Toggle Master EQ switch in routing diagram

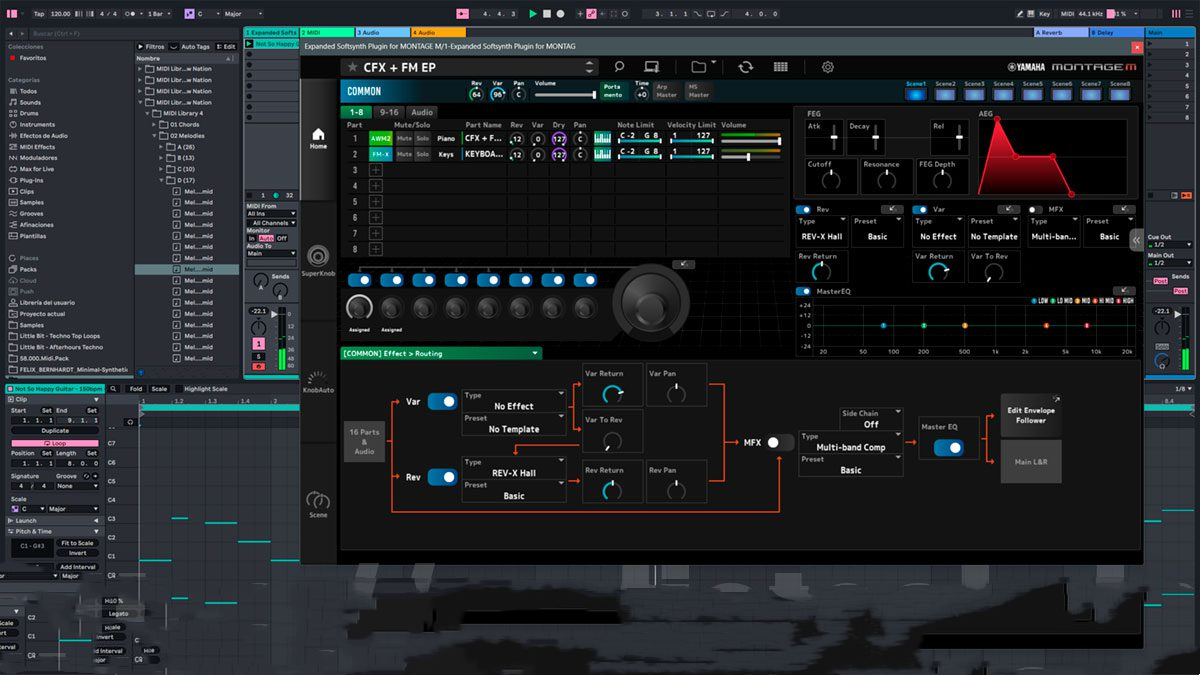(x=949, y=448)
